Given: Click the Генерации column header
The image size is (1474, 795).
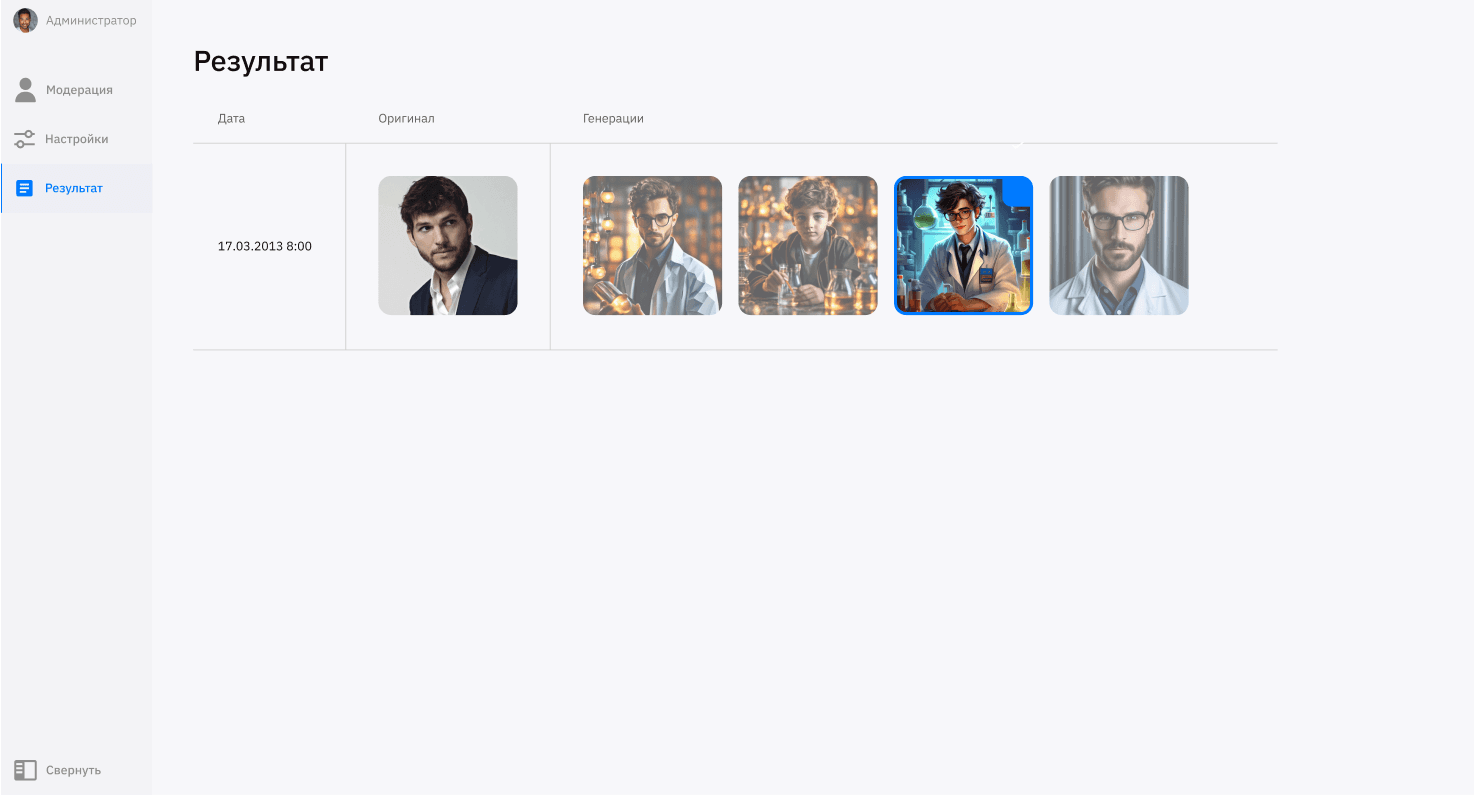Looking at the screenshot, I should click(613, 118).
